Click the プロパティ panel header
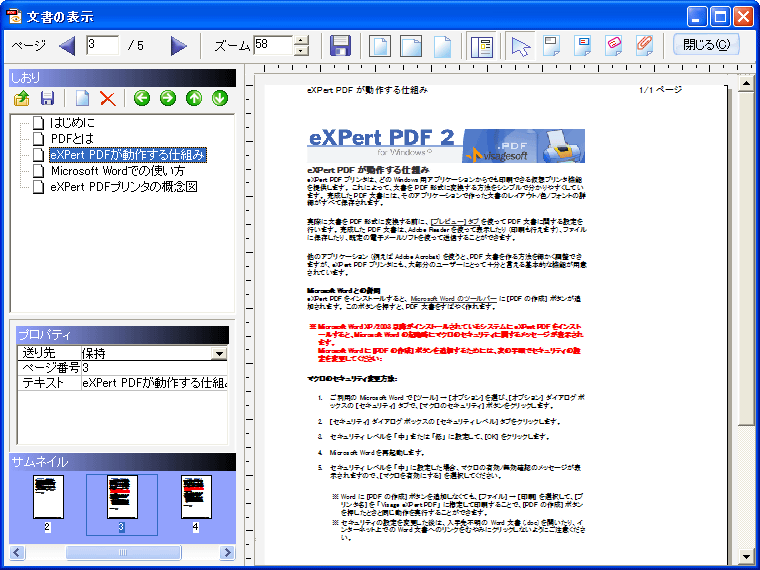This screenshot has width=760, height=570. [122, 335]
